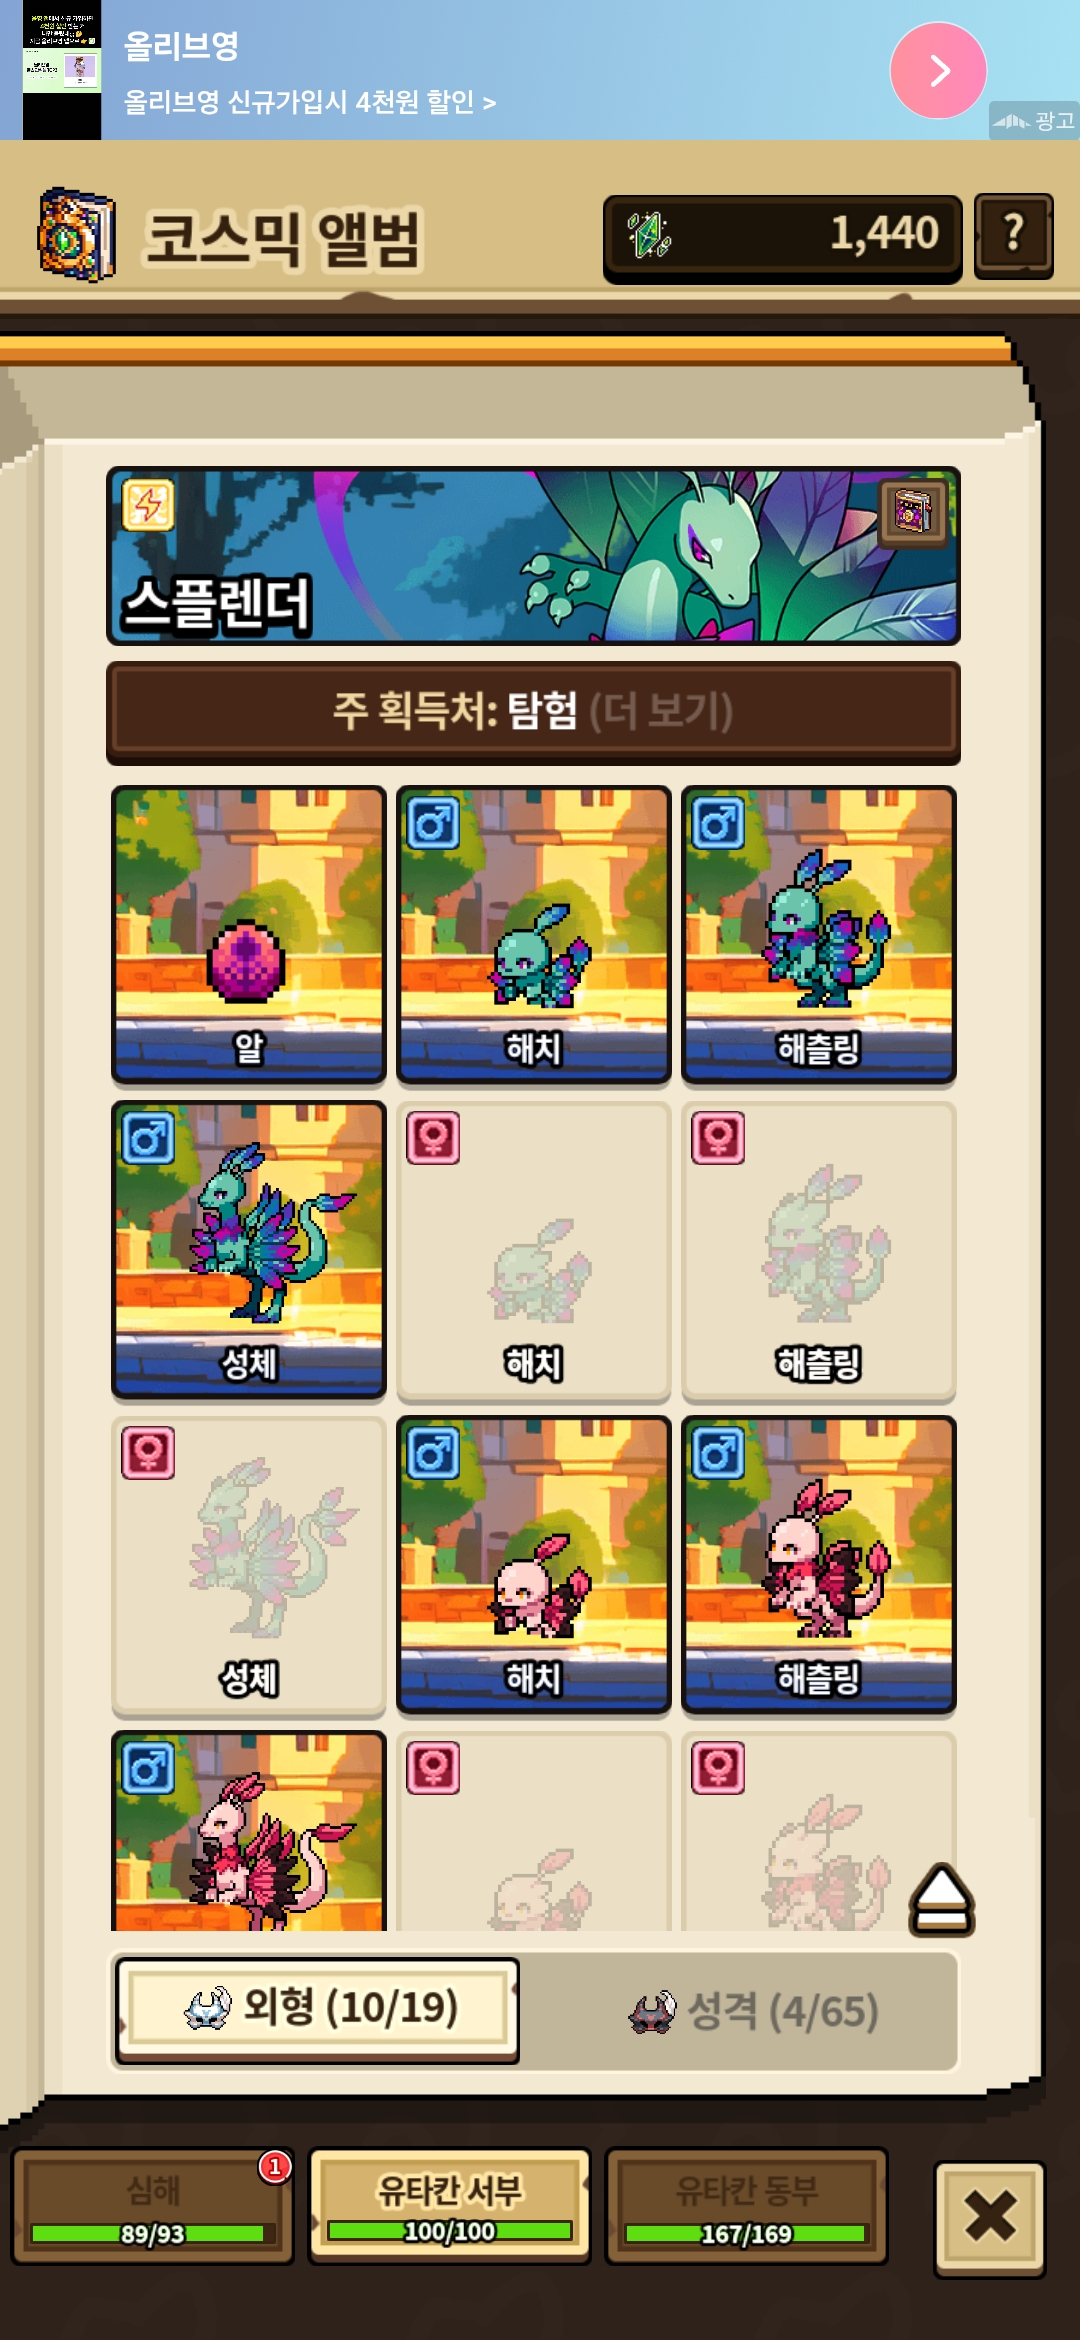Open the 심해 89/93 region
The width and height of the screenshot is (1080, 2340).
pos(152,2206)
